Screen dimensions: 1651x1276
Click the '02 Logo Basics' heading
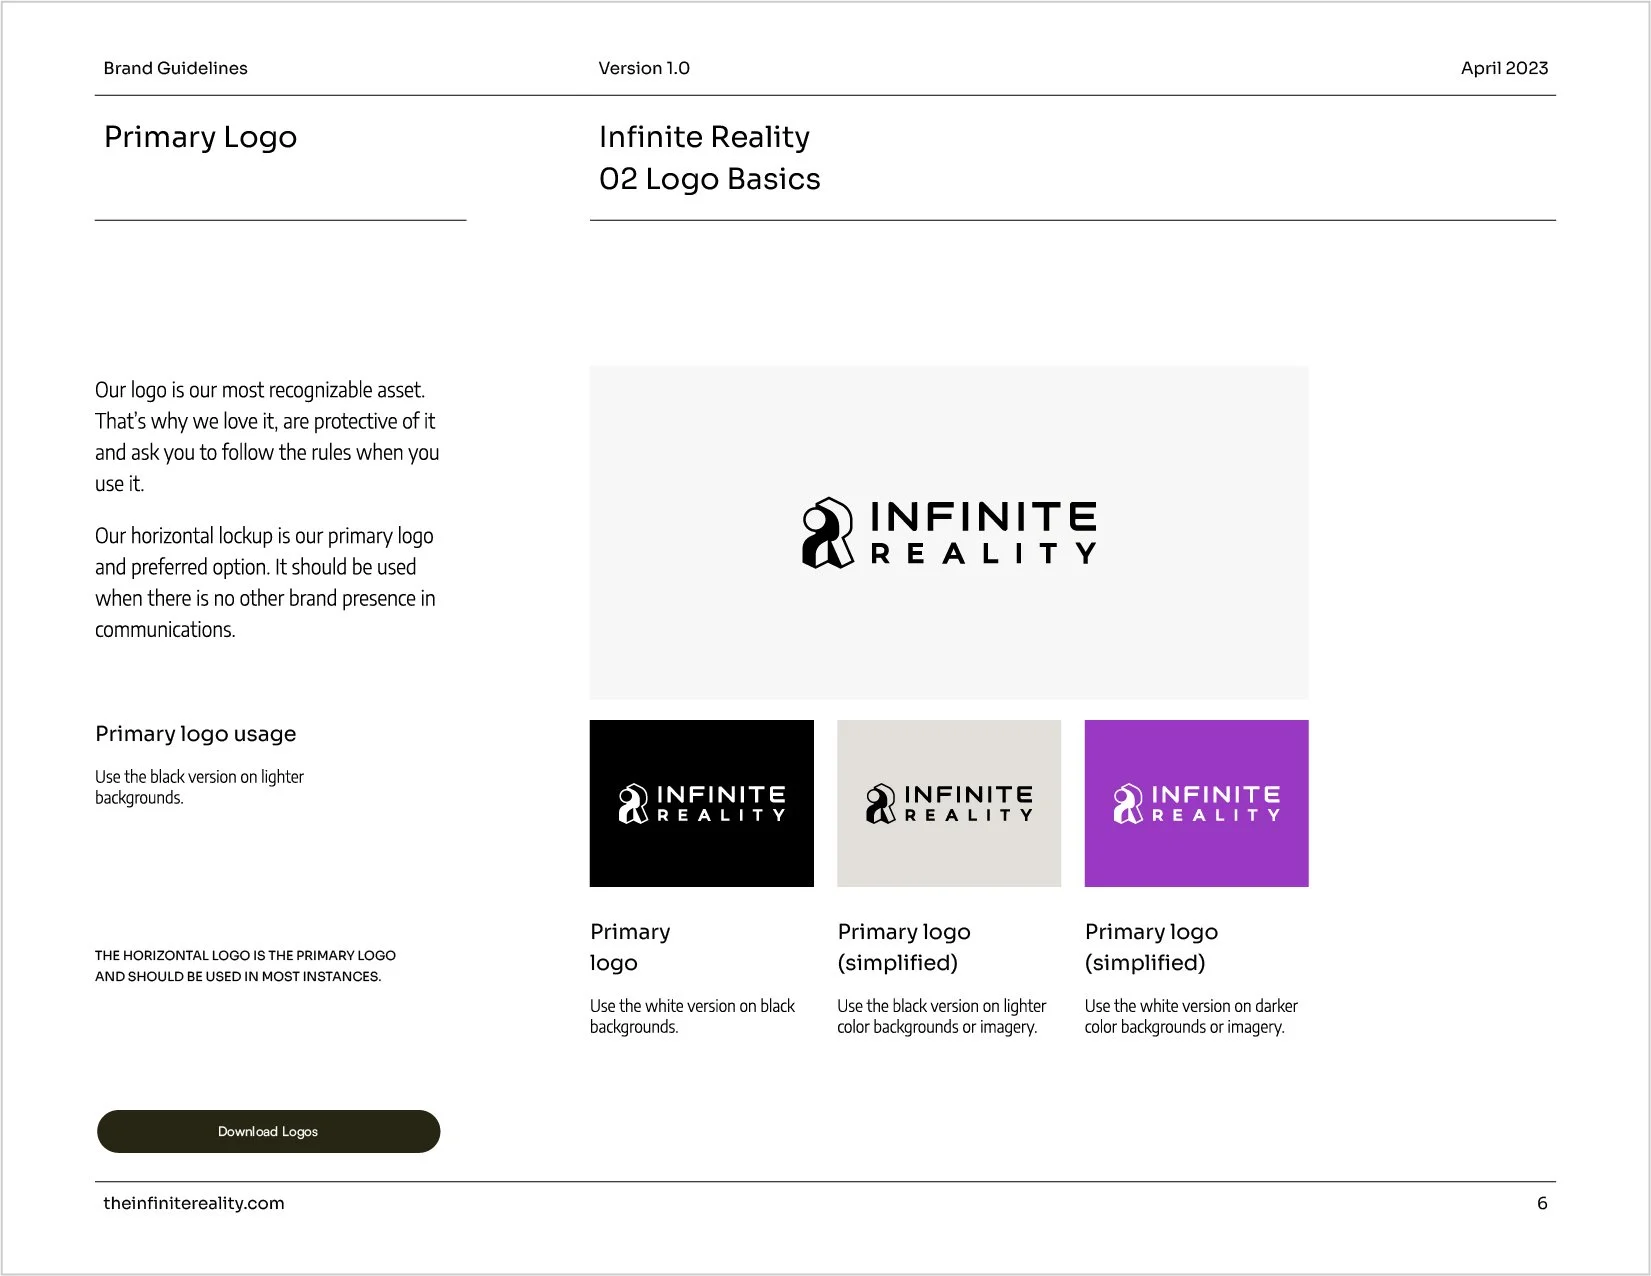[710, 179]
